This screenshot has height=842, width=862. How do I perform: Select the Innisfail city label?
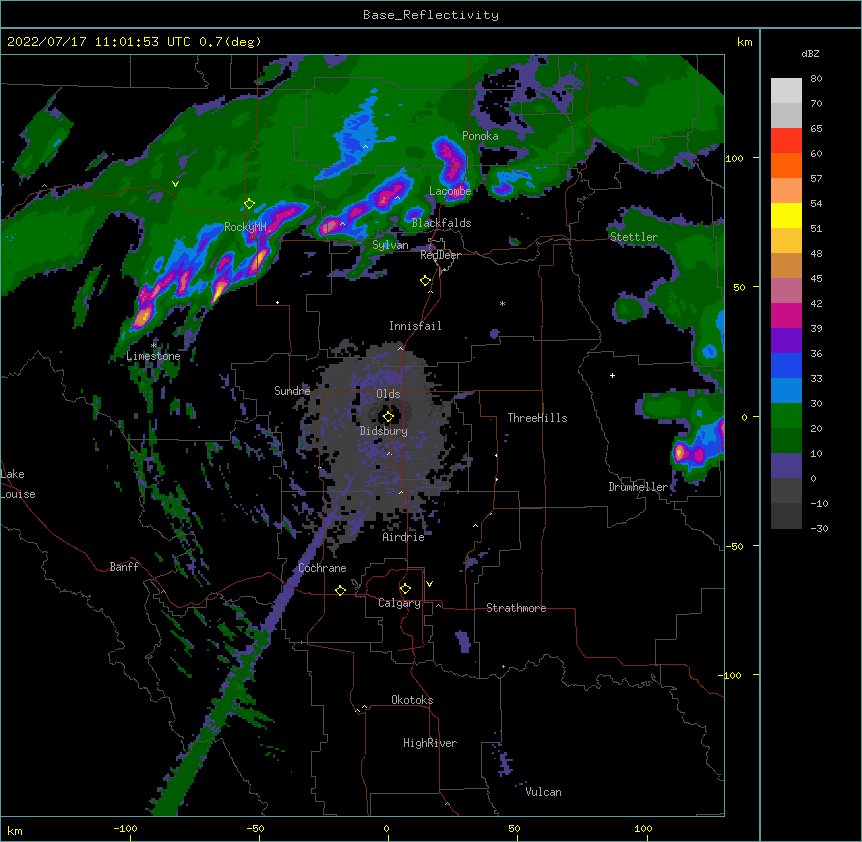[x=415, y=326]
